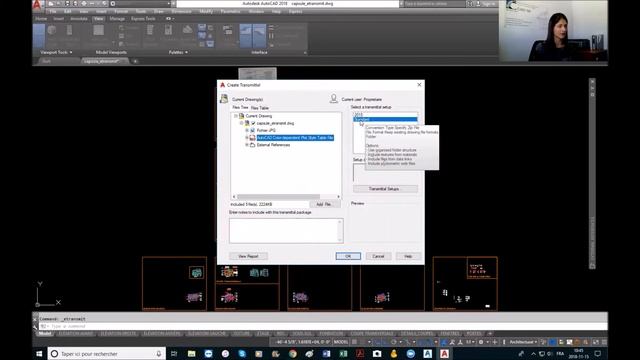Click the file tree scroll right arrow

coord(338,197)
